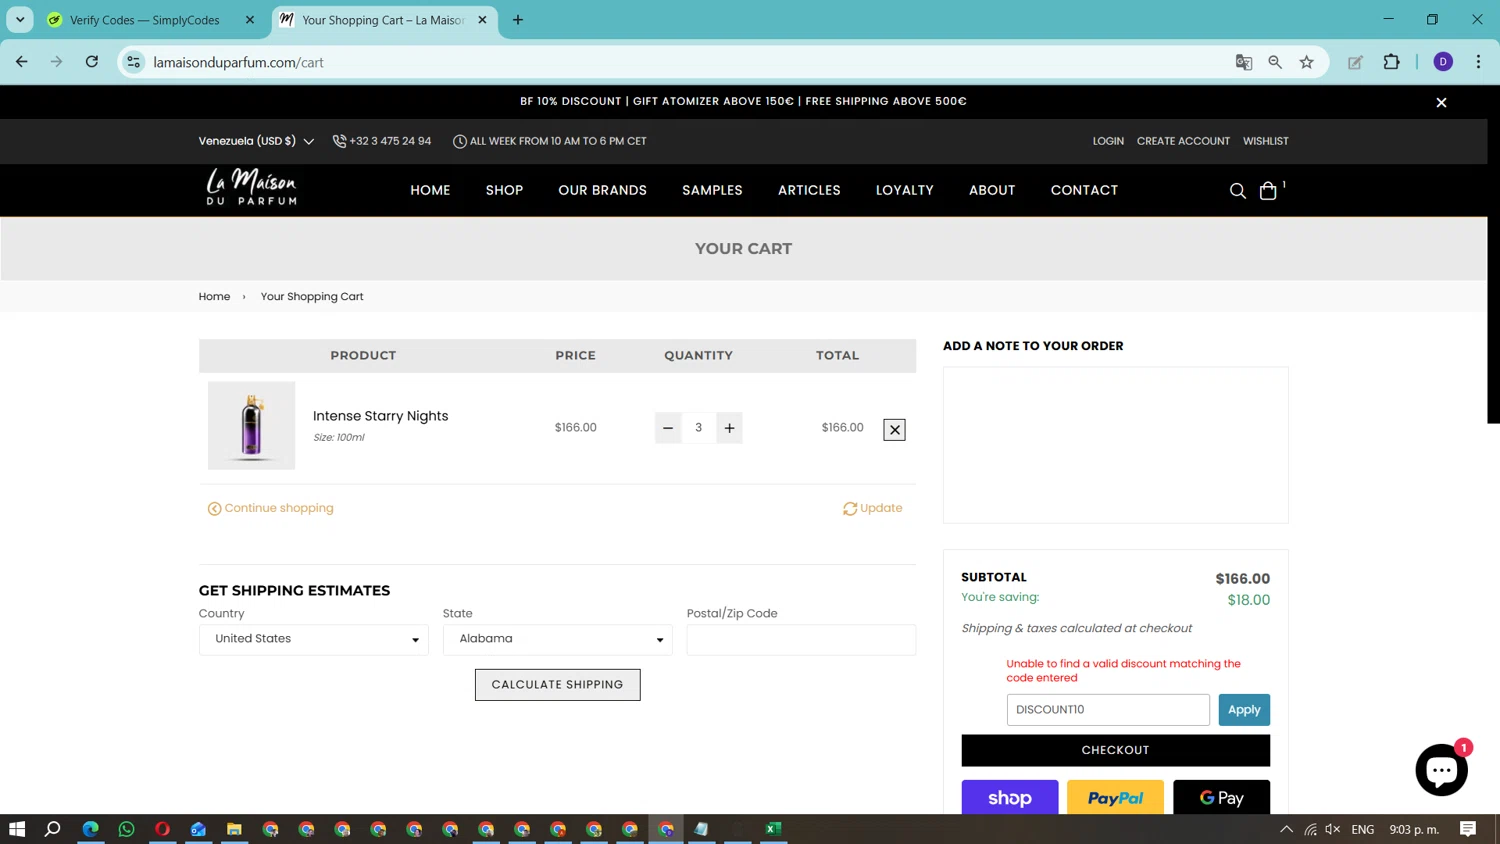Open the Venezuela (USD $) currency selector
The image size is (1500, 844).
click(256, 141)
